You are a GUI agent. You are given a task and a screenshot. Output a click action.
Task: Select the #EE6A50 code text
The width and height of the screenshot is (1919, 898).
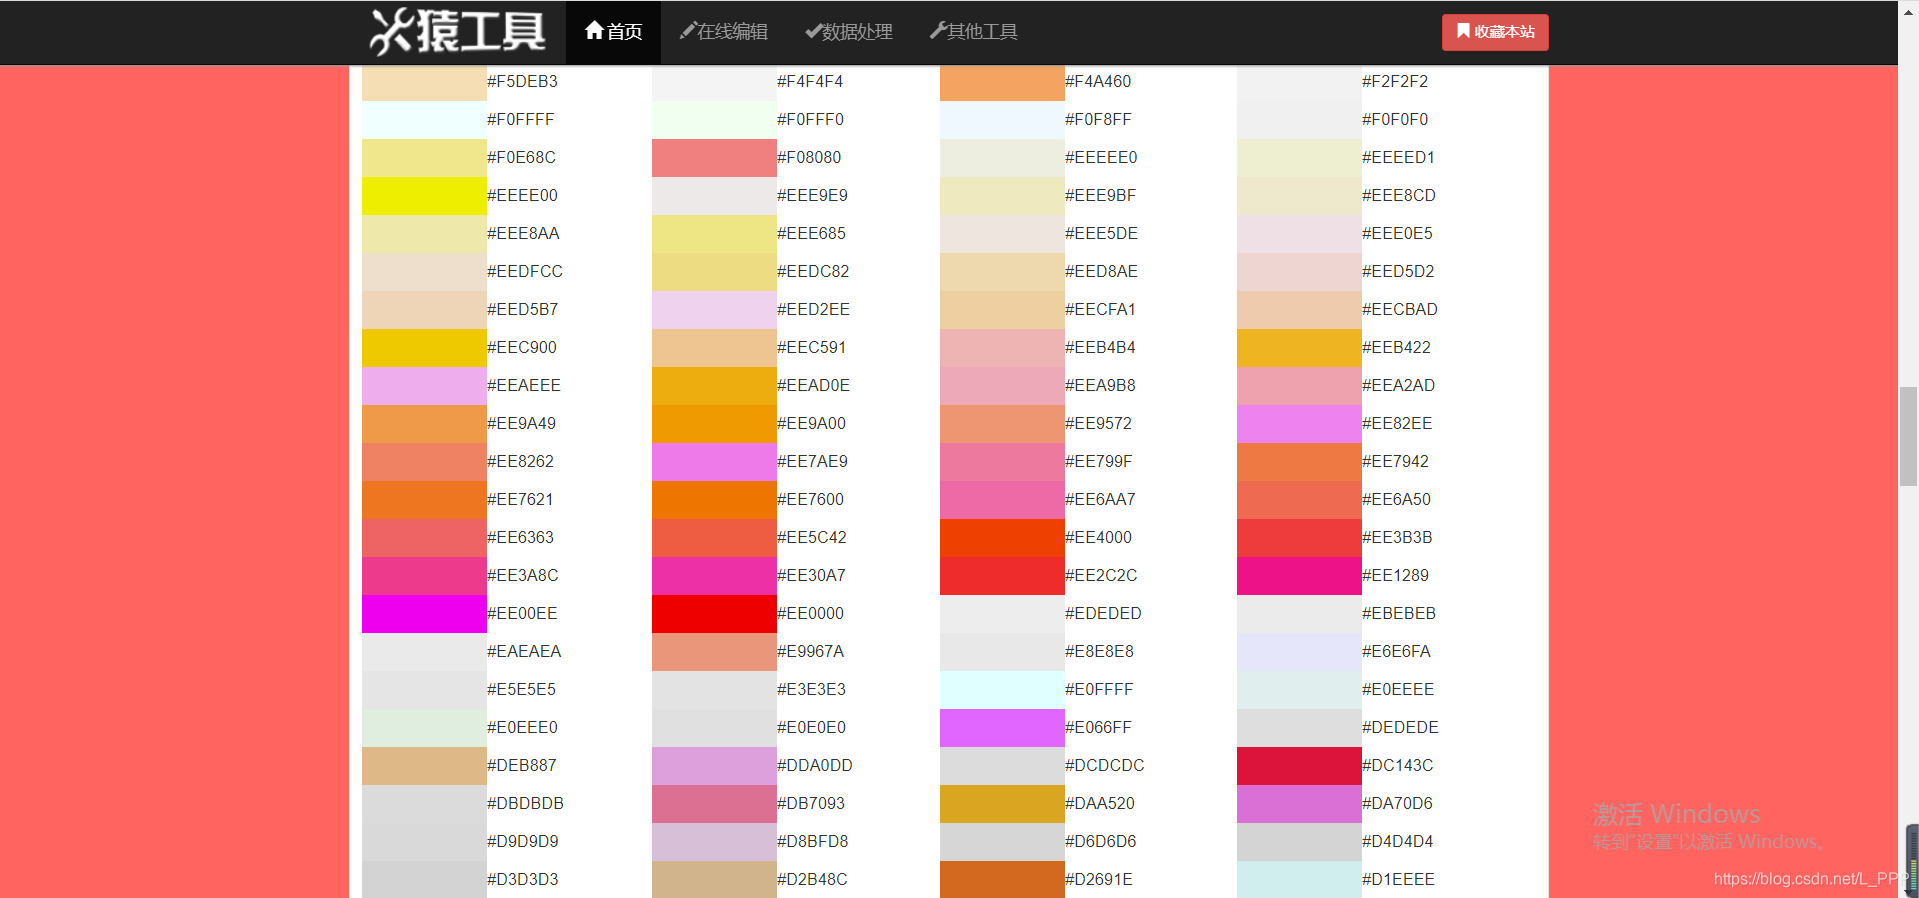click(x=1396, y=500)
